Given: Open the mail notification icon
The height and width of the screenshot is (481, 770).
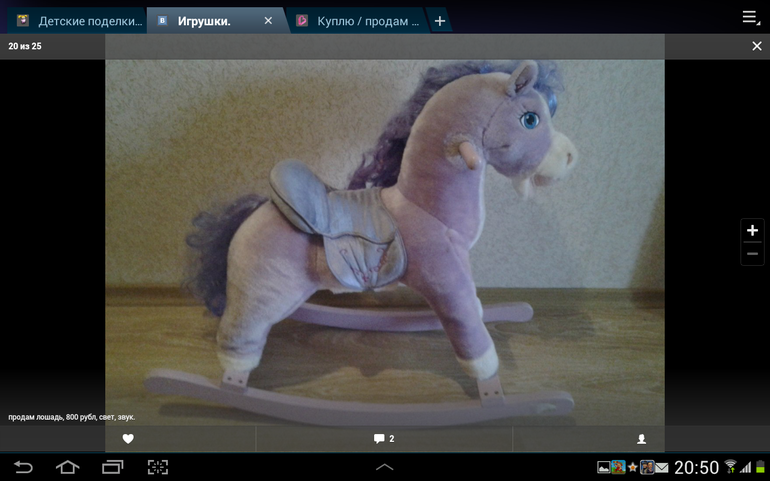Looking at the screenshot, I should 661,467.
